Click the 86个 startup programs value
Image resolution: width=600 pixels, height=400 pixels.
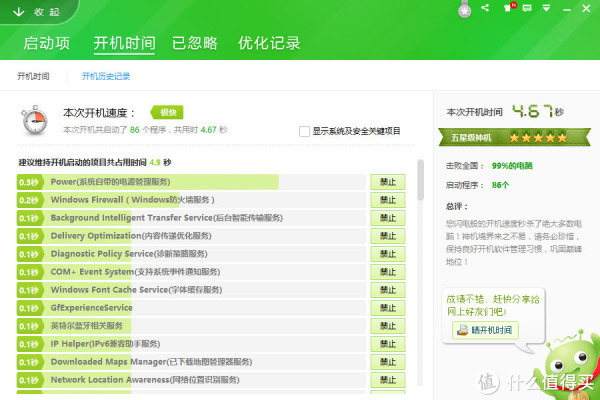click(x=501, y=185)
